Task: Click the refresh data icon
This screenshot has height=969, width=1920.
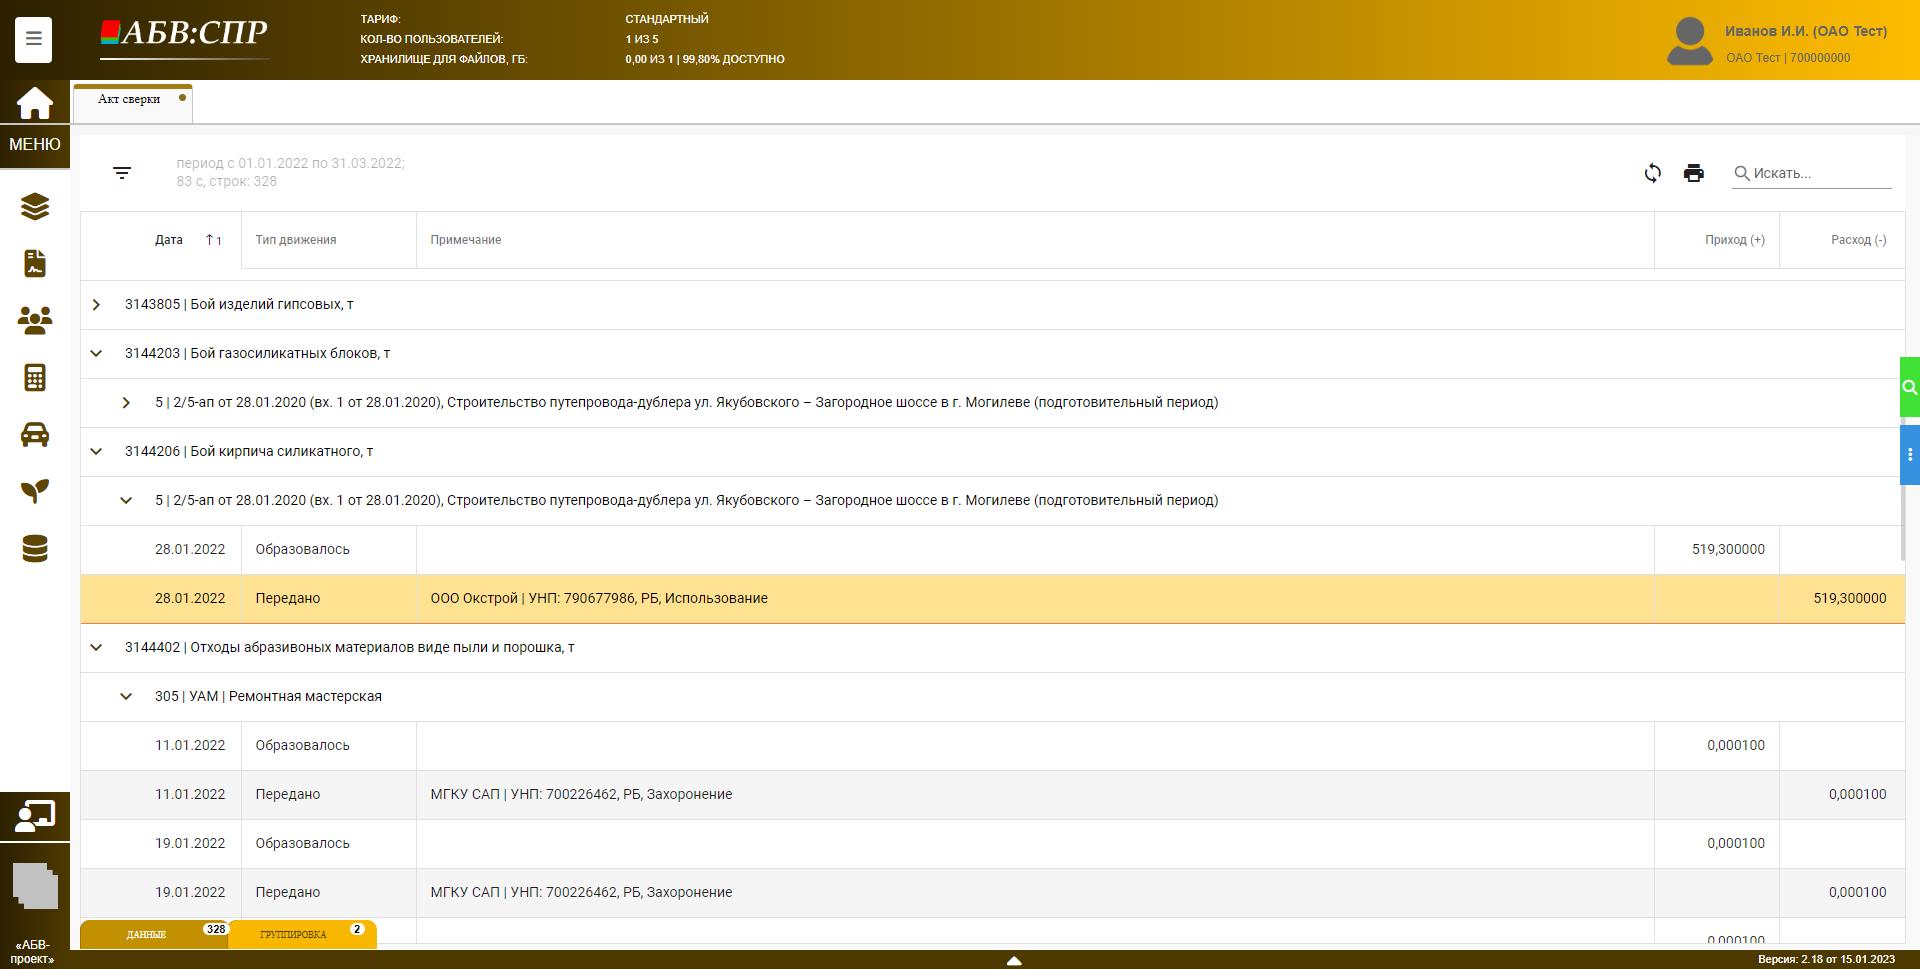Action: 1652,173
